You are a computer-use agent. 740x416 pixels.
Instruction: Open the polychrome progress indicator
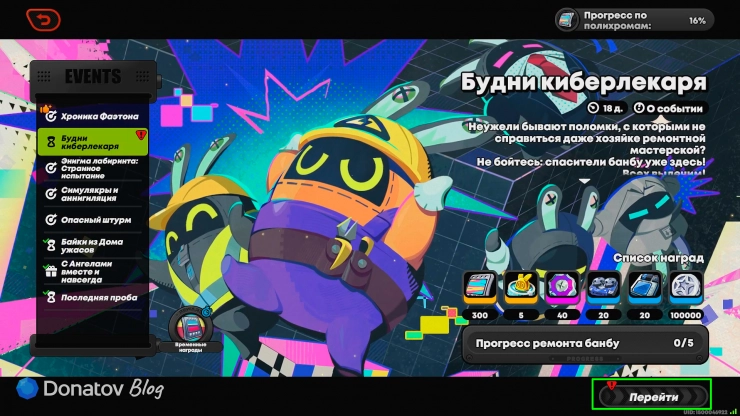coord(634,20)
